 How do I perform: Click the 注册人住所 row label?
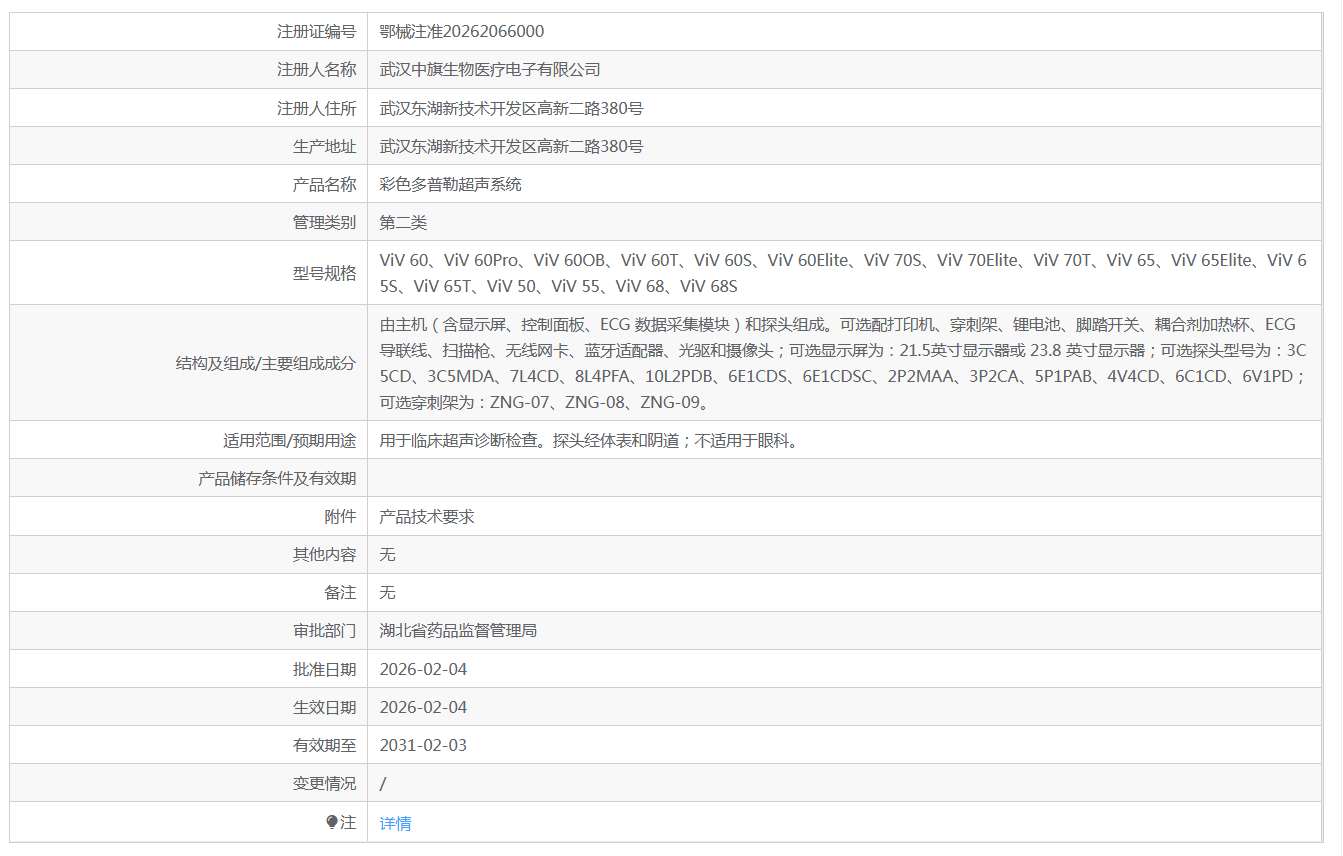pyautogui.click(x=316, y=108)
